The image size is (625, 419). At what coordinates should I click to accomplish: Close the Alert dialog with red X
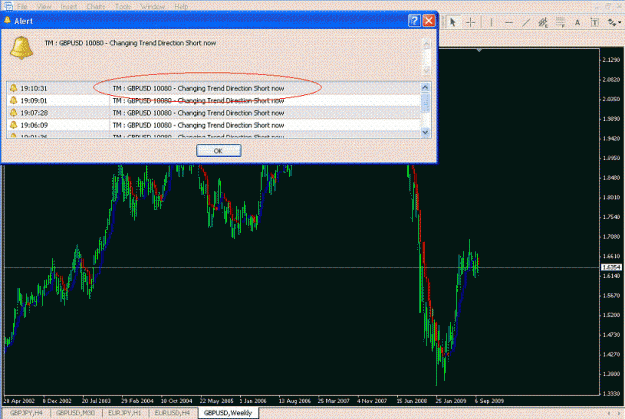(429, 21)
